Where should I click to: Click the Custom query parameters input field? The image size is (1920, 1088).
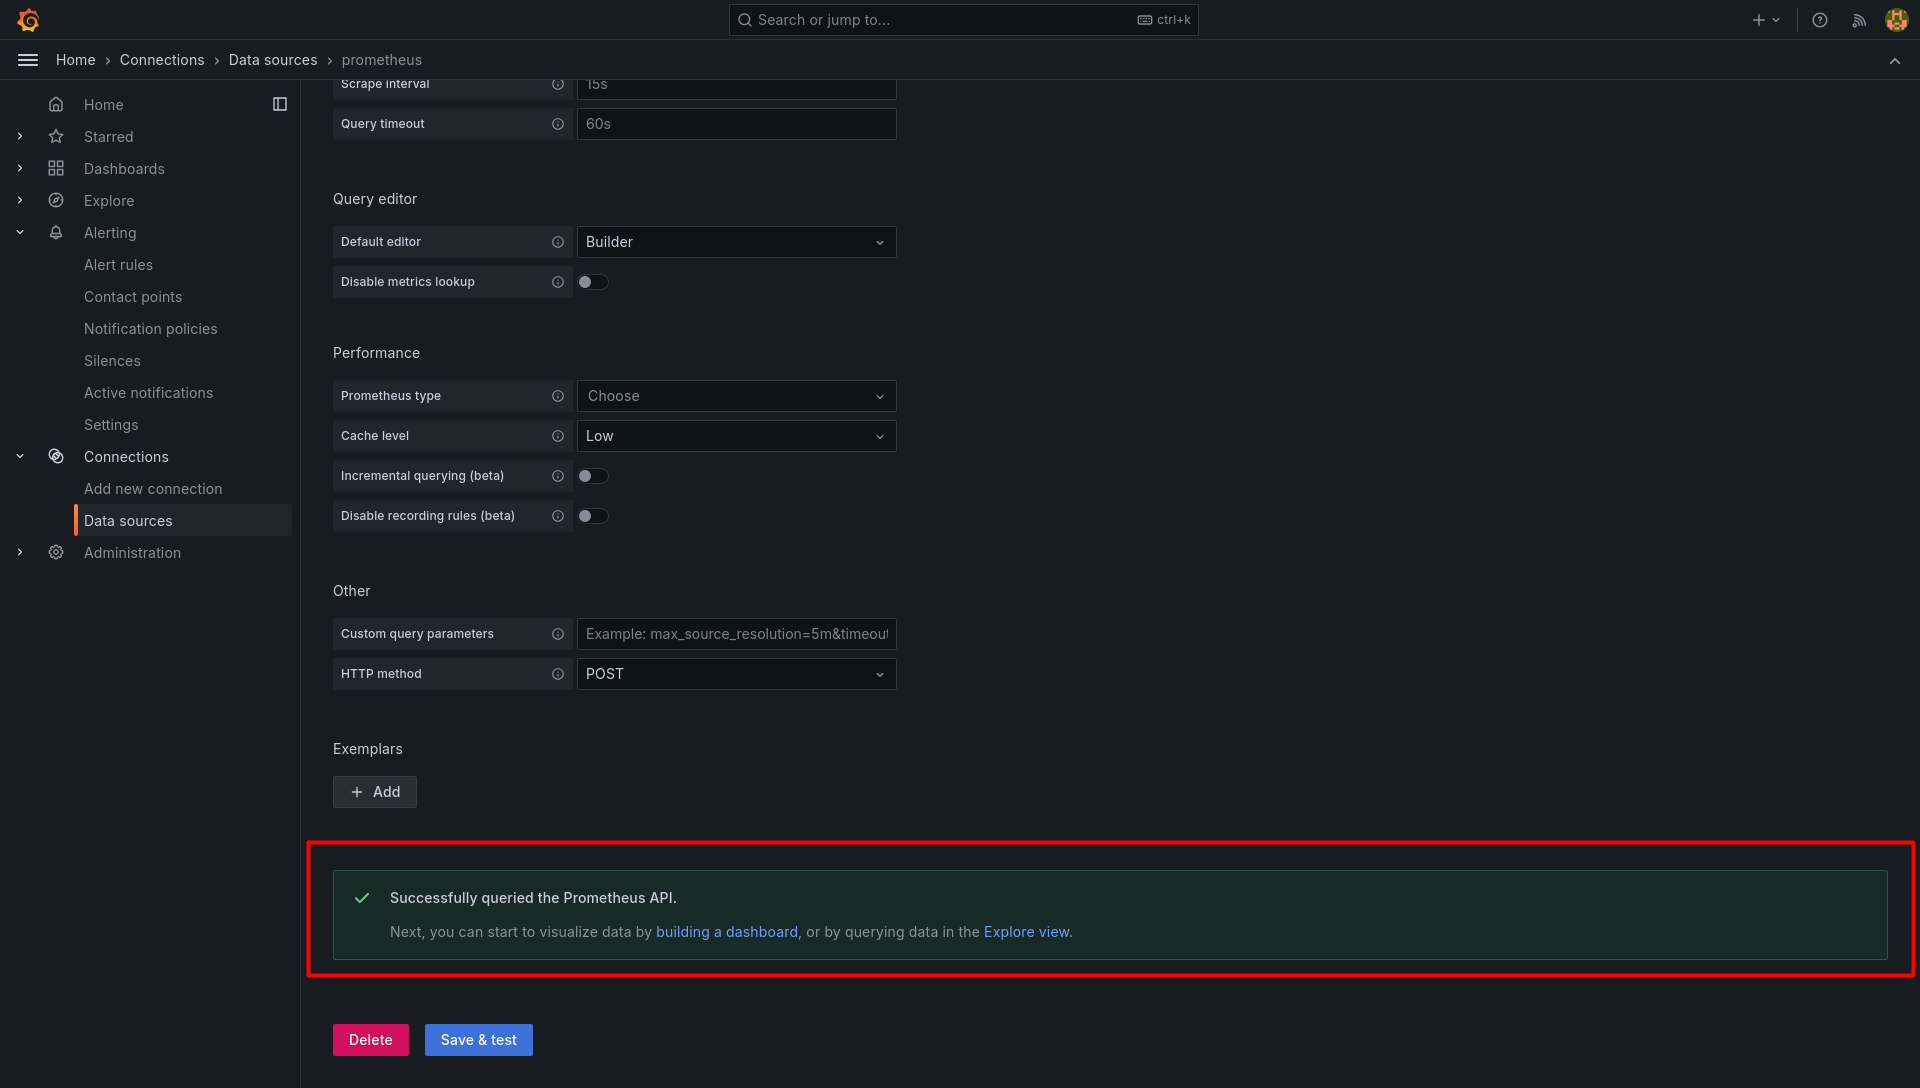click(735, 634)
